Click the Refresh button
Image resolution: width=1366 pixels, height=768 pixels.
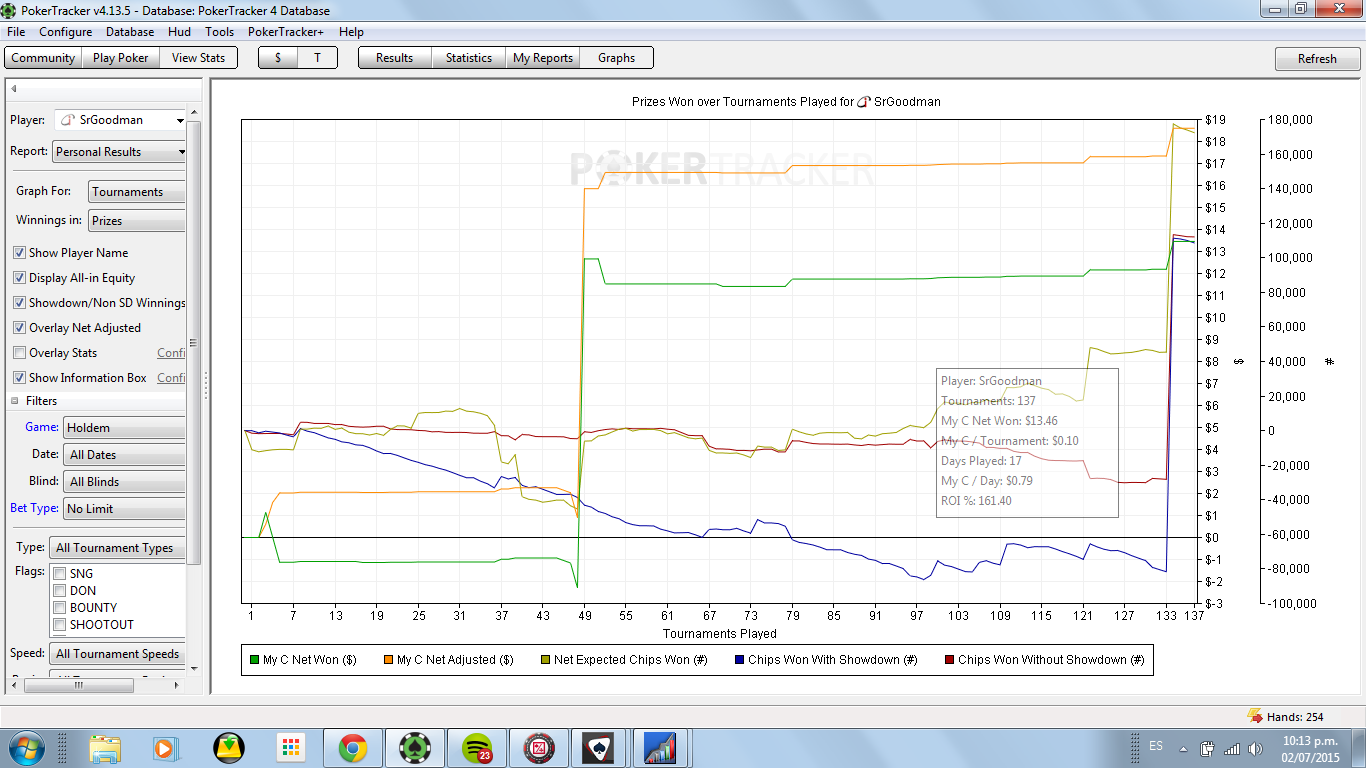point(1317,59)
